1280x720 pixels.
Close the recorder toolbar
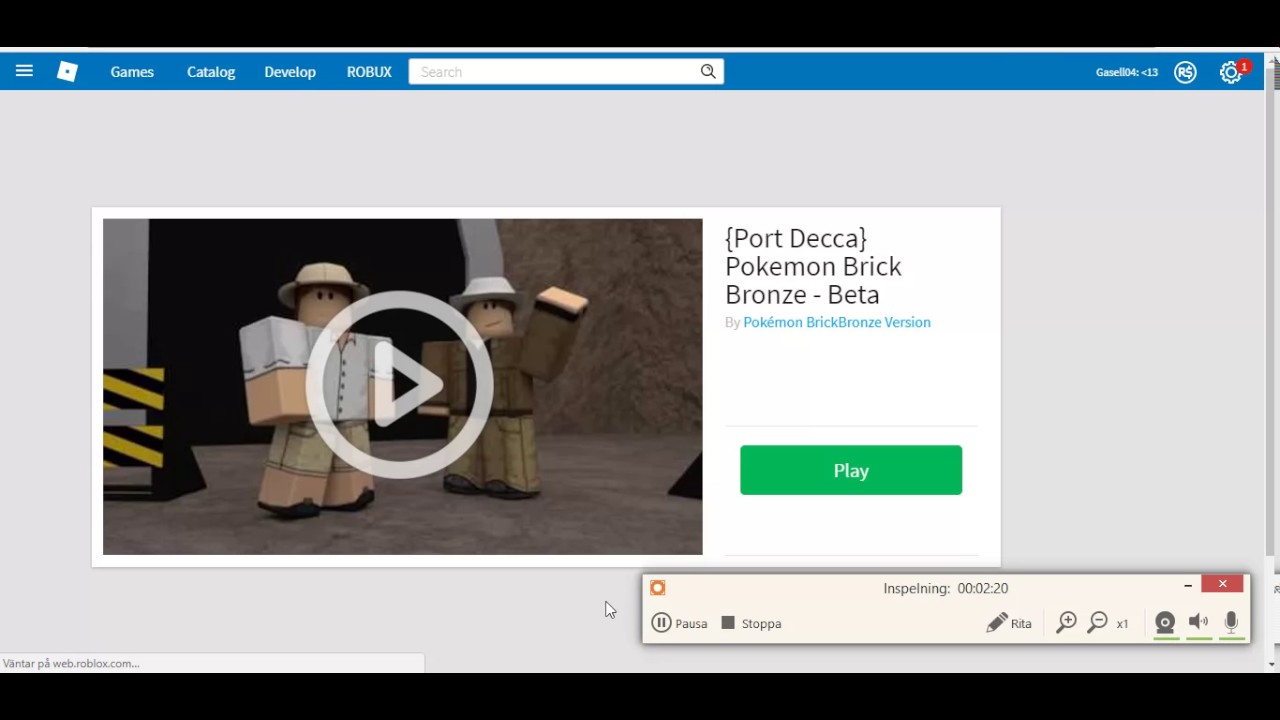tap(1222, 584)
